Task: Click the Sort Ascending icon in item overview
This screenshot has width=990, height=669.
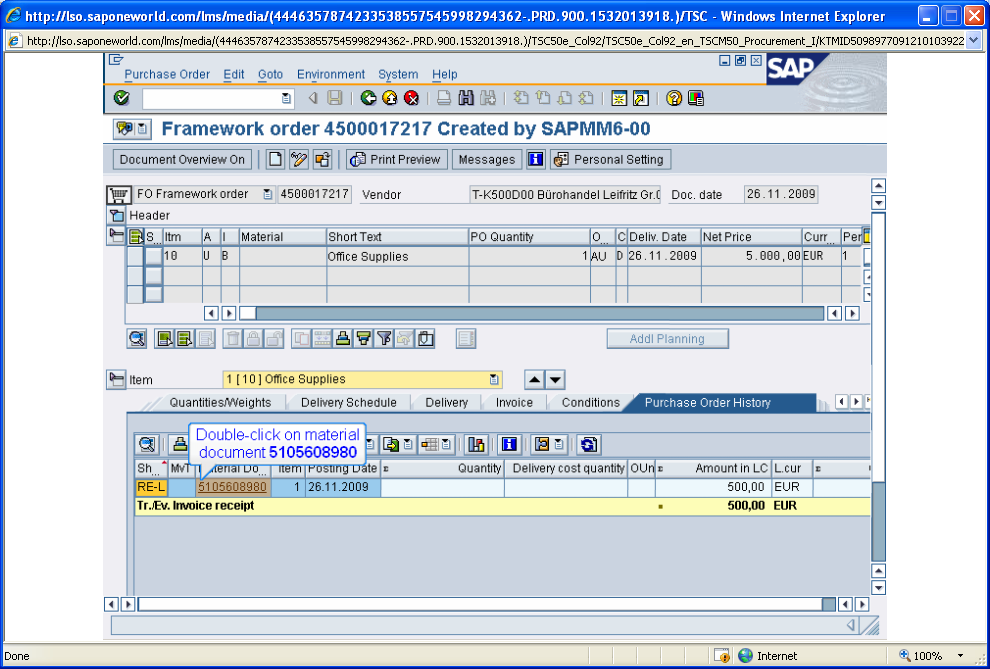Action: pos(343,339)
